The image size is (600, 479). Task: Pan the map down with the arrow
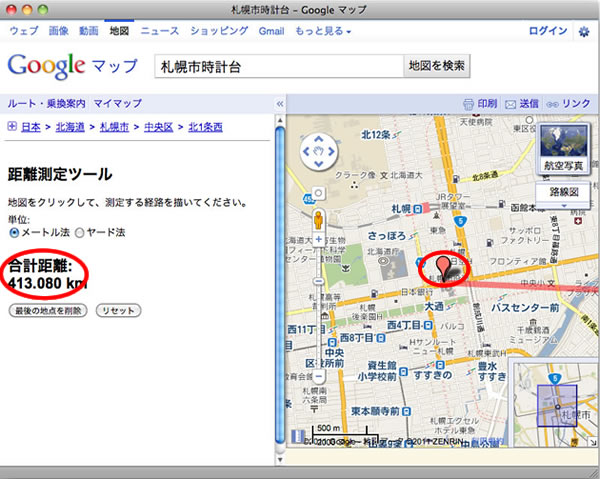(319, 165)
